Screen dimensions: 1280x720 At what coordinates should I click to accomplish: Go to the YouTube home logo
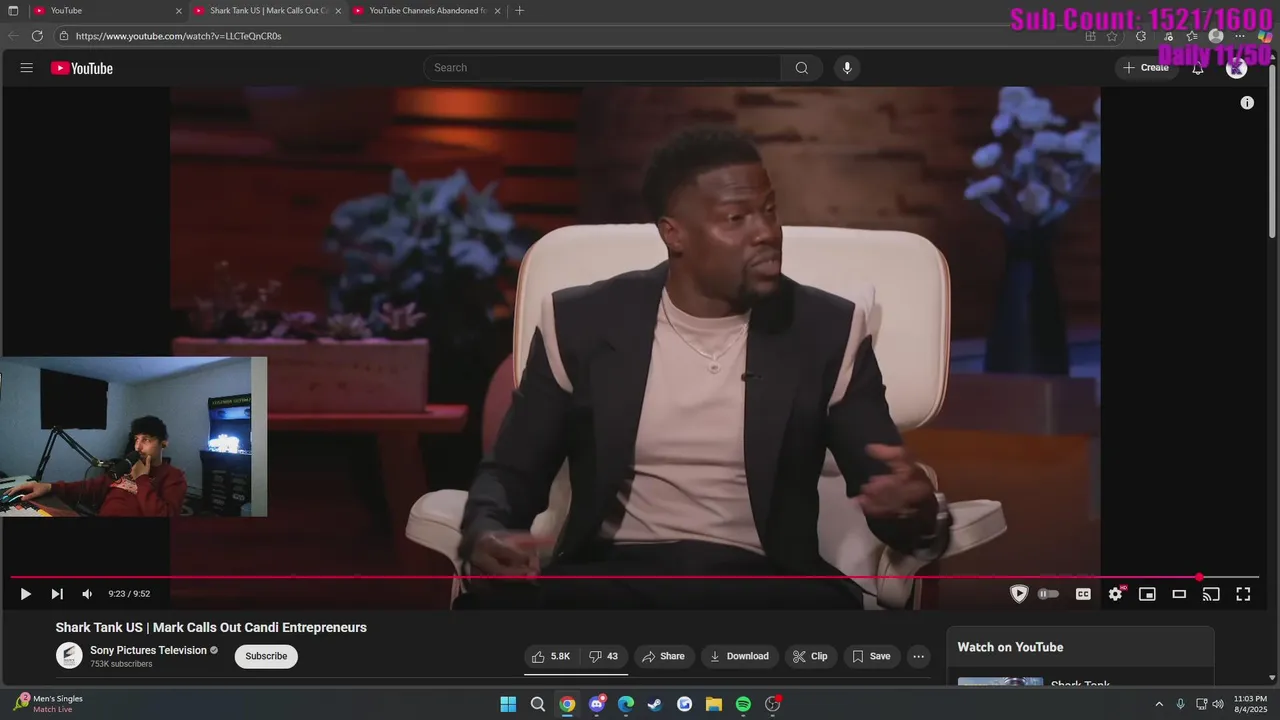pyautogui.click(x=82, y=68)
